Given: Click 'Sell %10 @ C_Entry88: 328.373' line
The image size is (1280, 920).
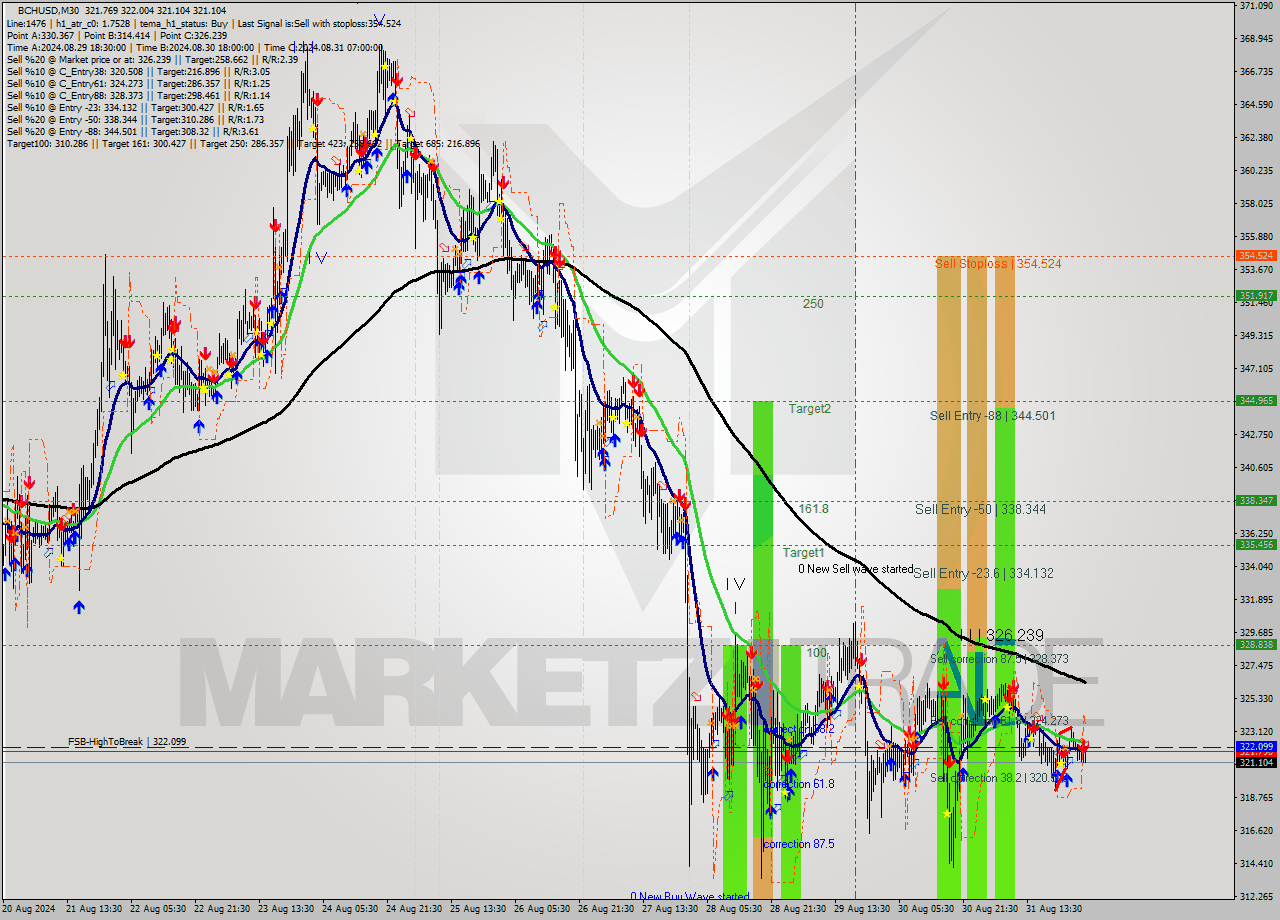Looking at the screenshot, I should click(138, 95).
